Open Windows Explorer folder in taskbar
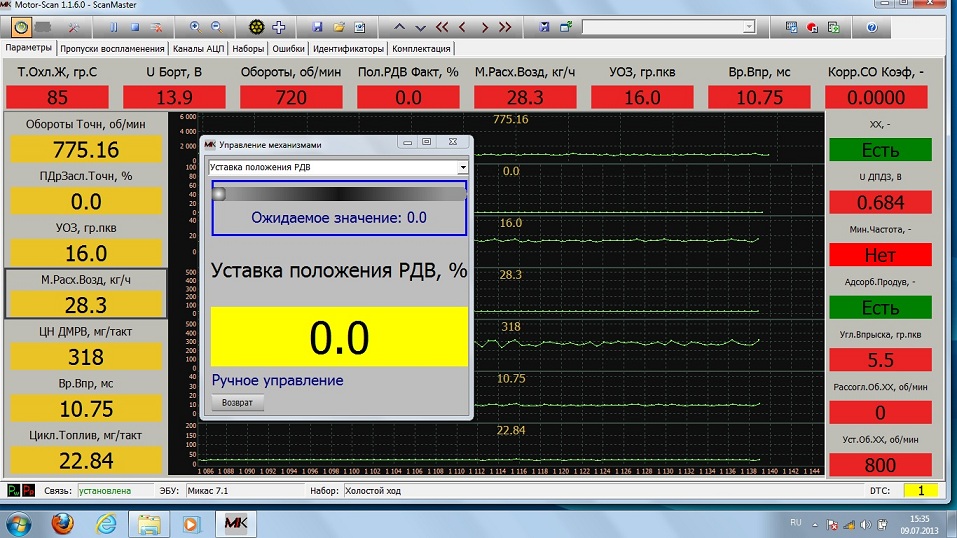The image size is (957, 538). [149, 524]
